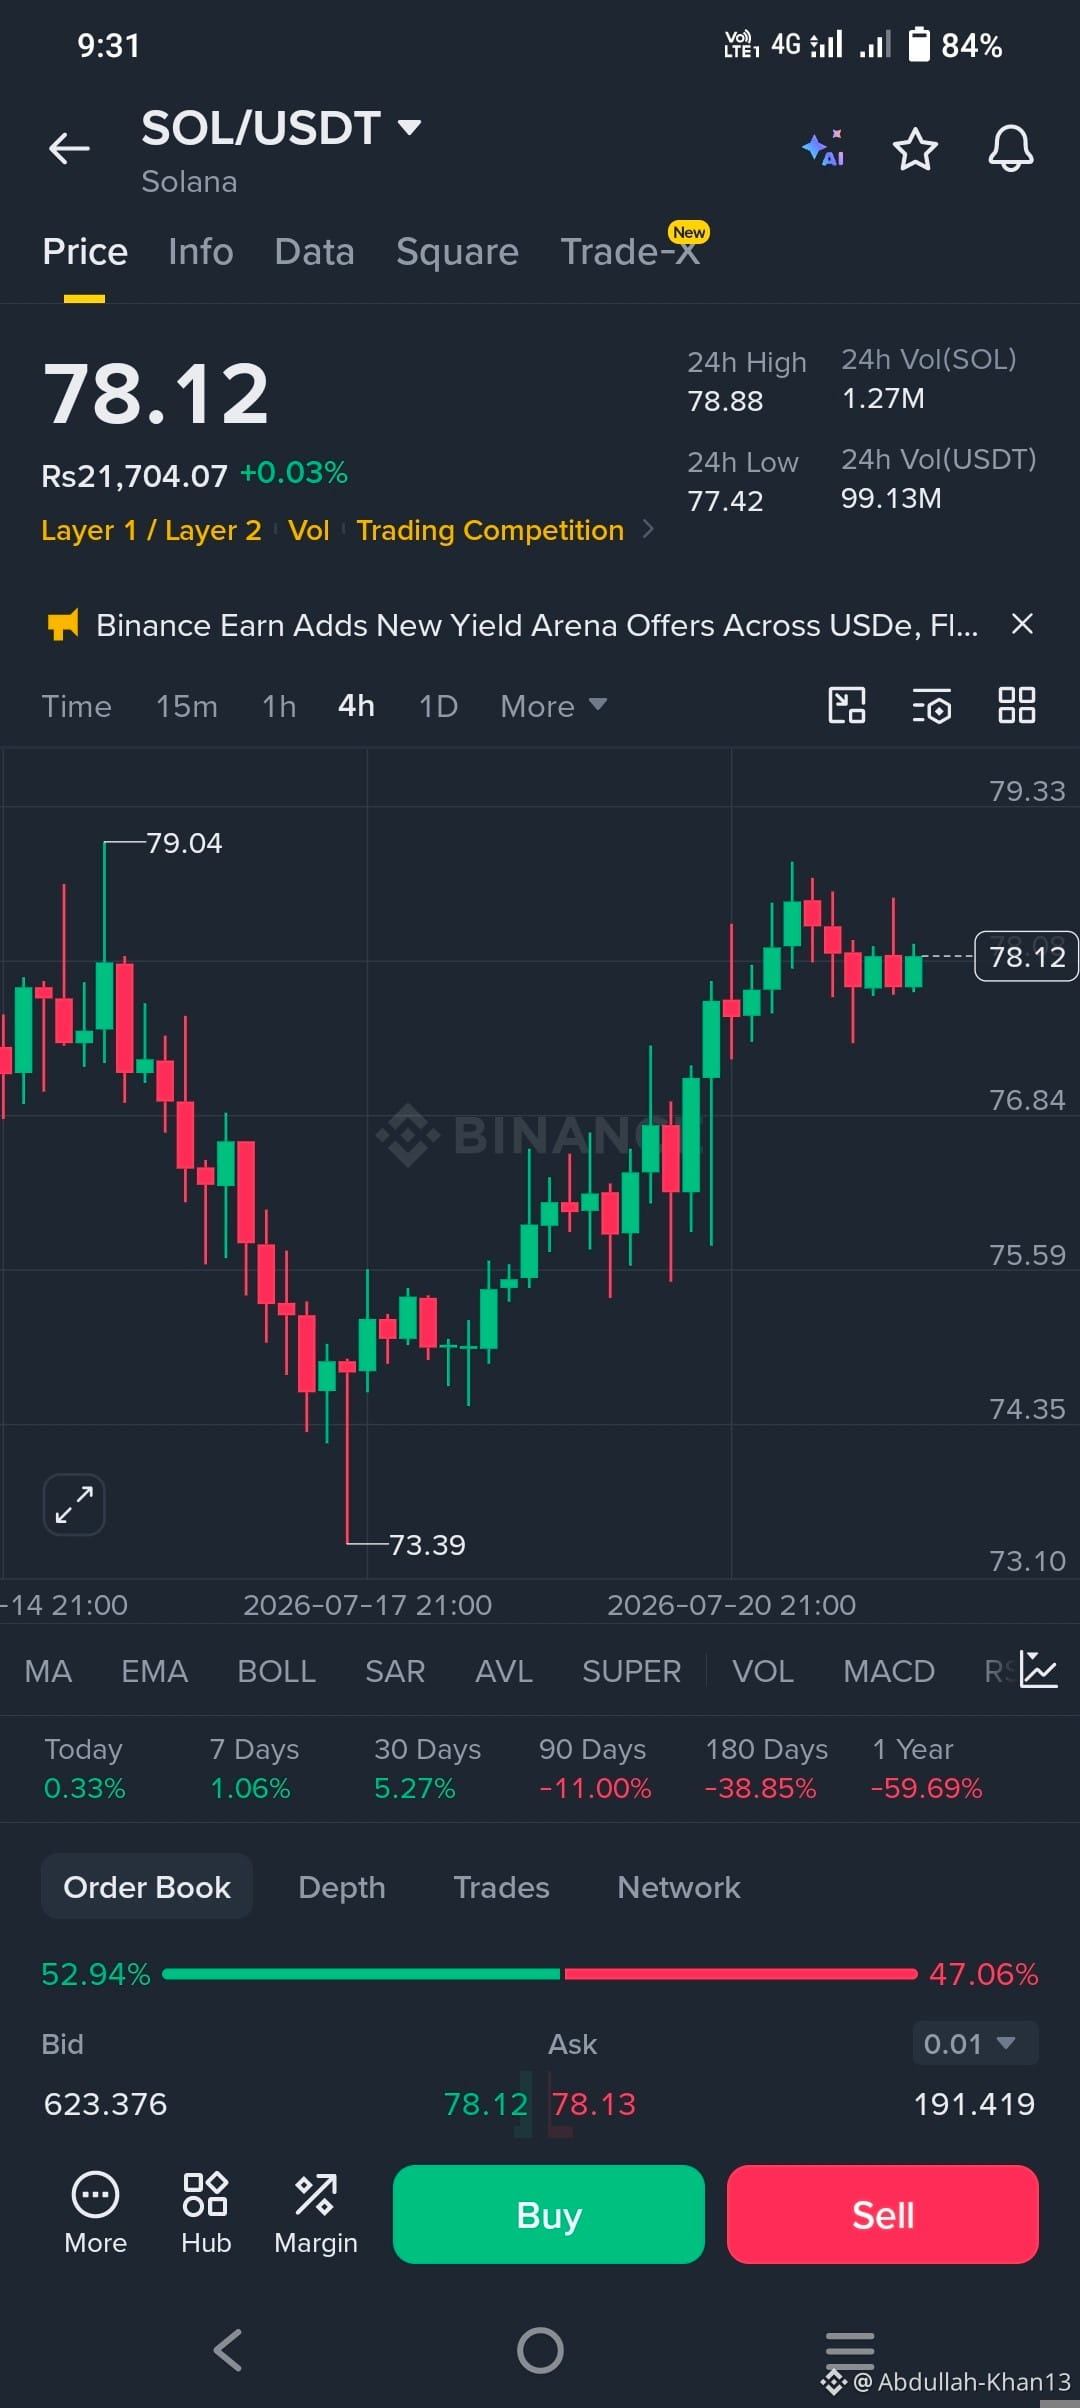Switch to the Square tab
This screenshot has width=1080, height=2408.
point(457,252)
